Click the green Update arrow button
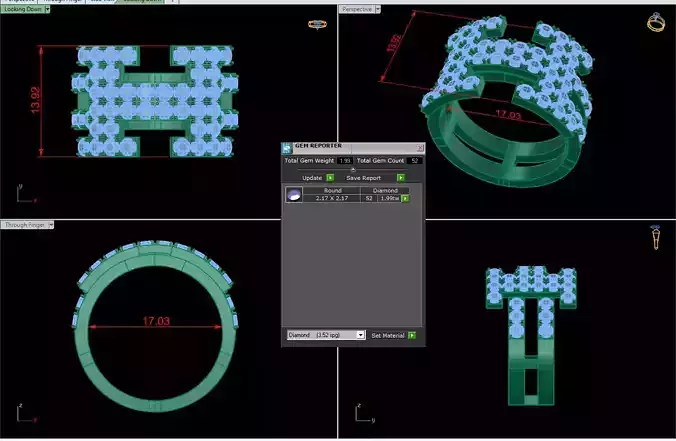 click(330, 178)
